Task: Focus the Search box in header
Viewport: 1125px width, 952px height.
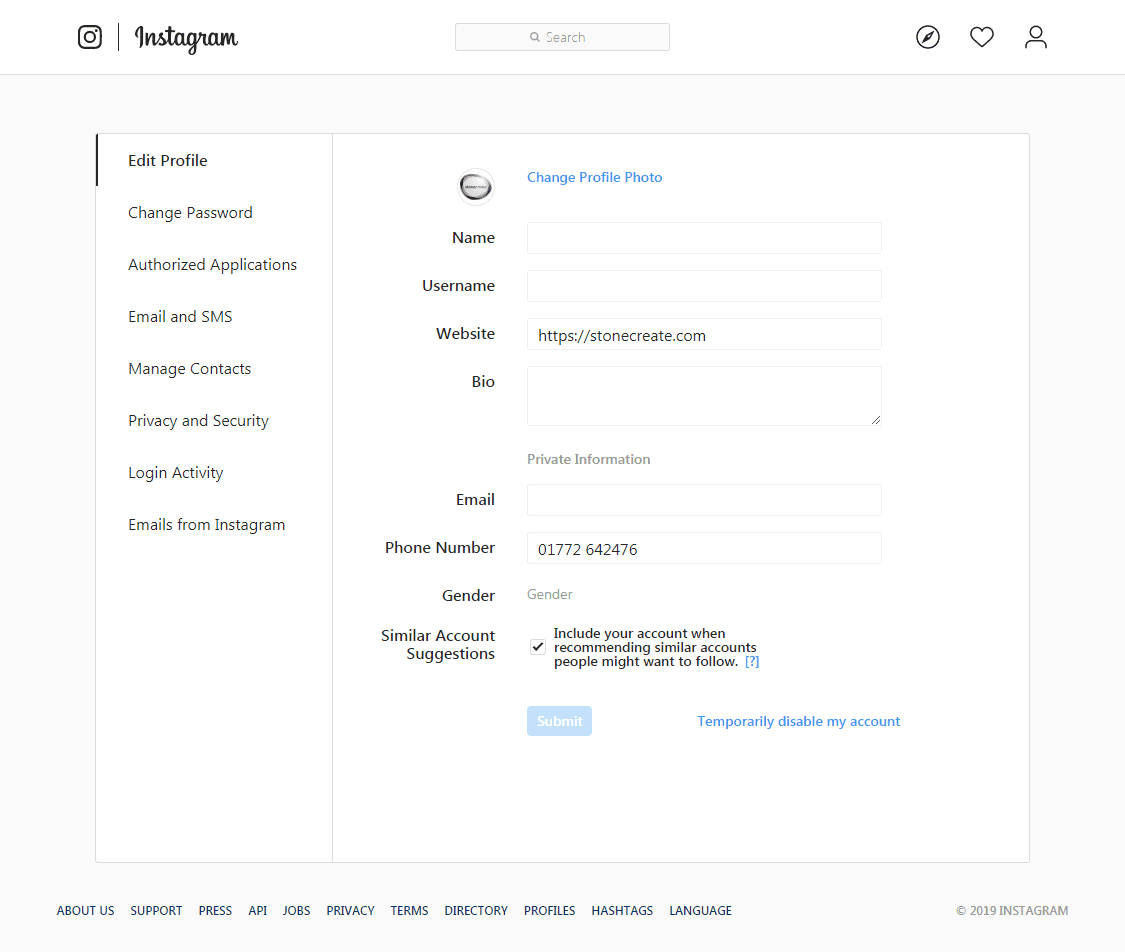Action: tap(562, 37)
